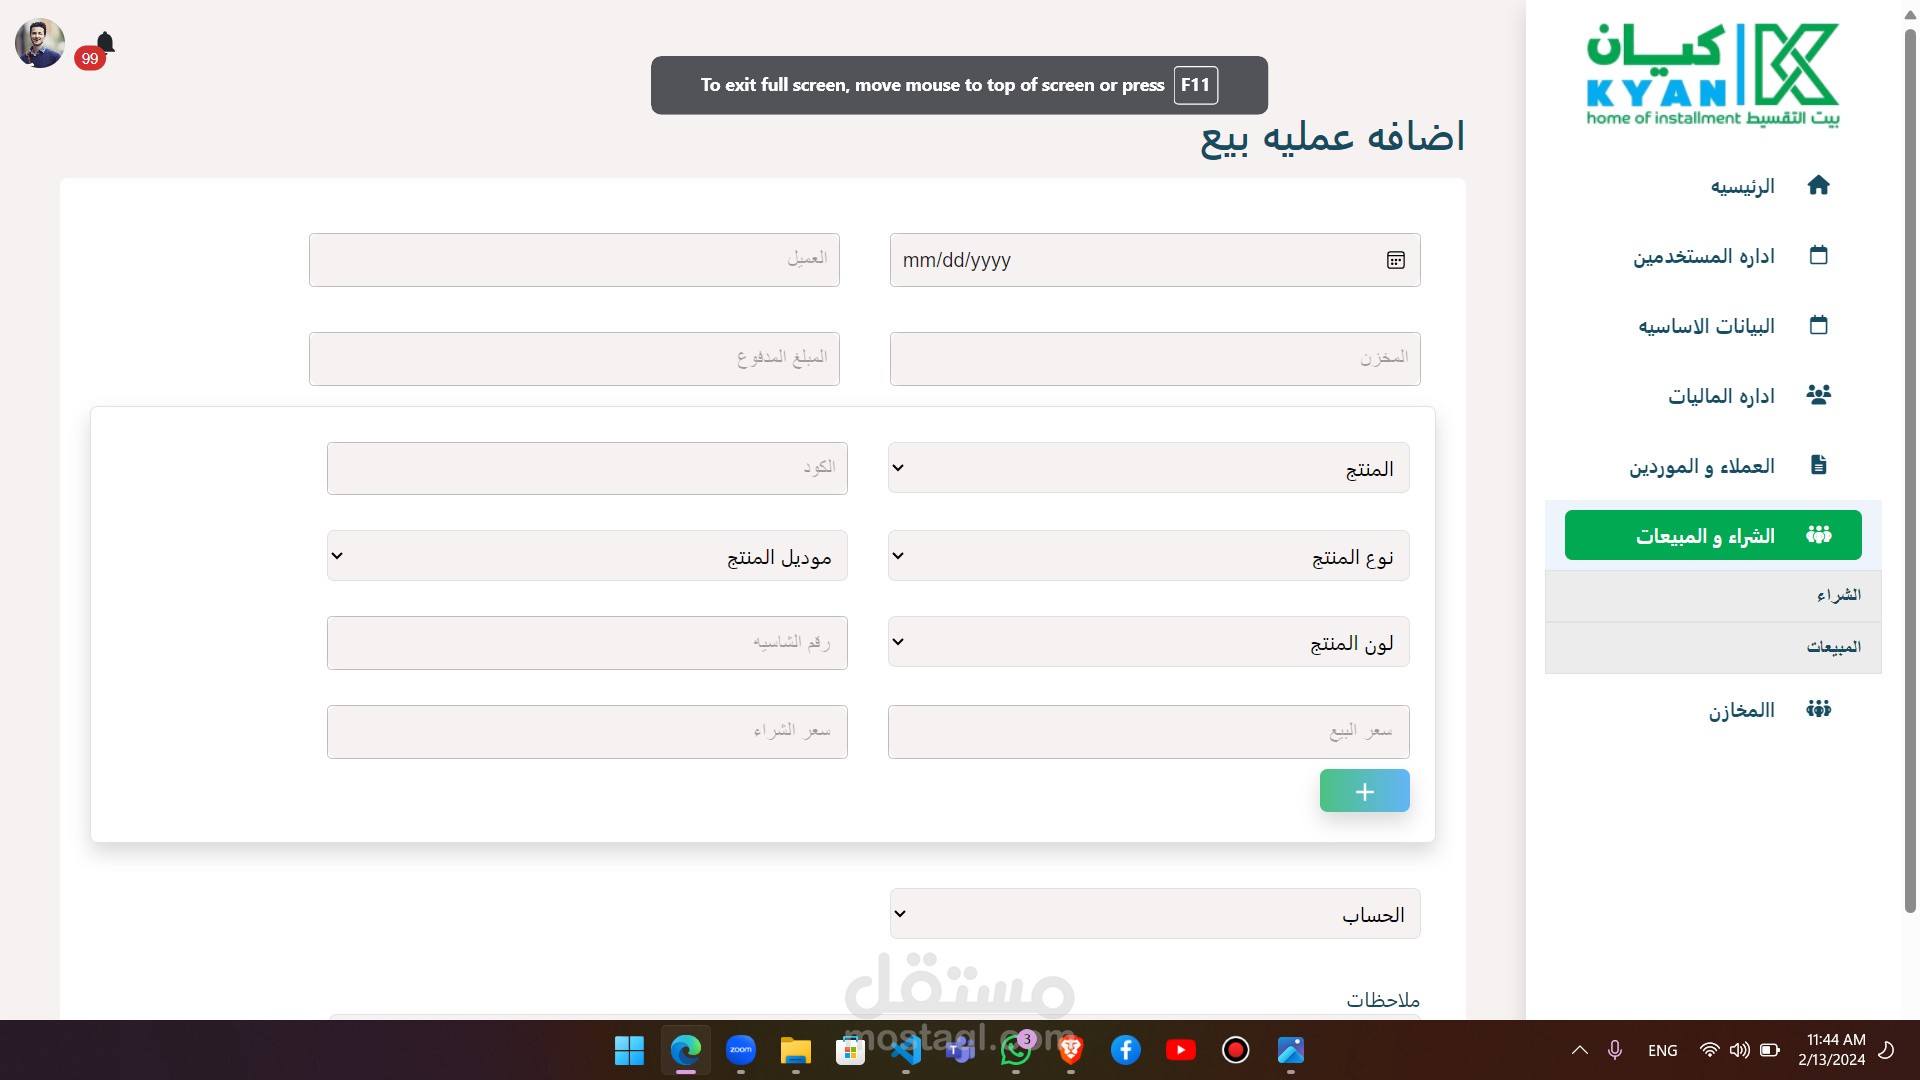Image resolution: width=1920 pixels, height=1080 pixels.
Task: Click the Kyan logo
Action: click(1712, 75)
